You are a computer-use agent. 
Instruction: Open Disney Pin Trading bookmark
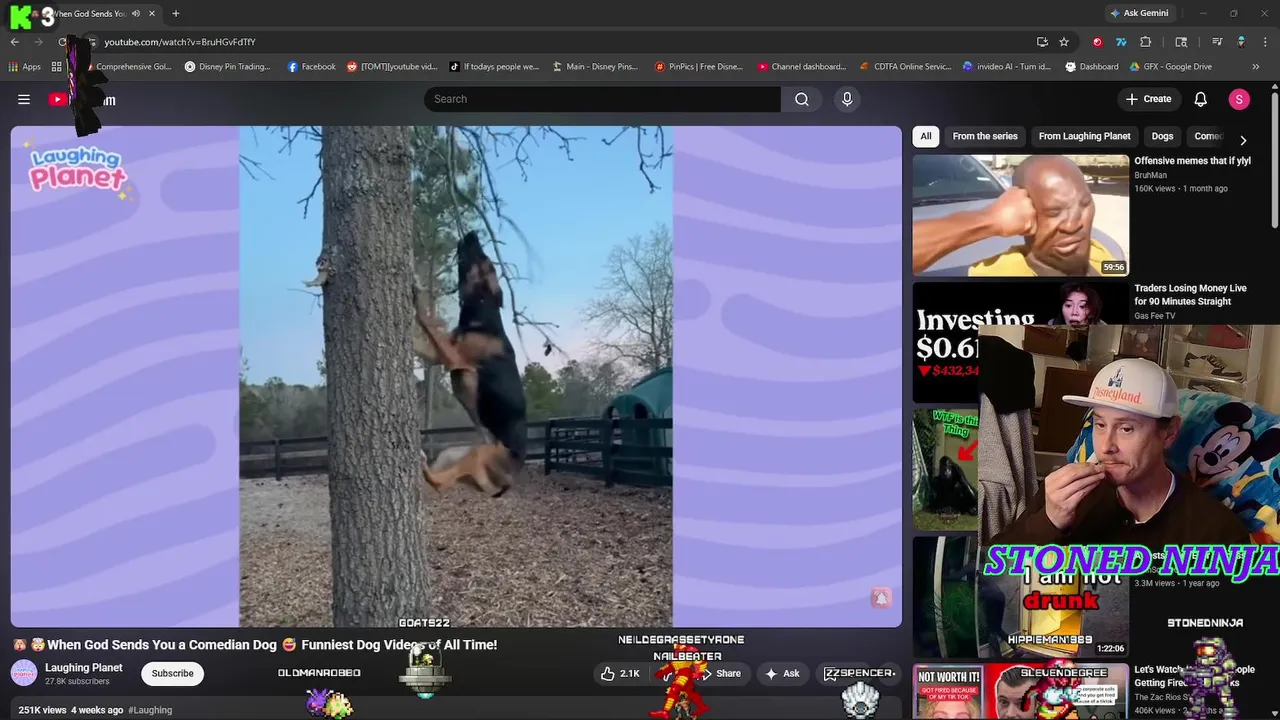tap(228, 67)
